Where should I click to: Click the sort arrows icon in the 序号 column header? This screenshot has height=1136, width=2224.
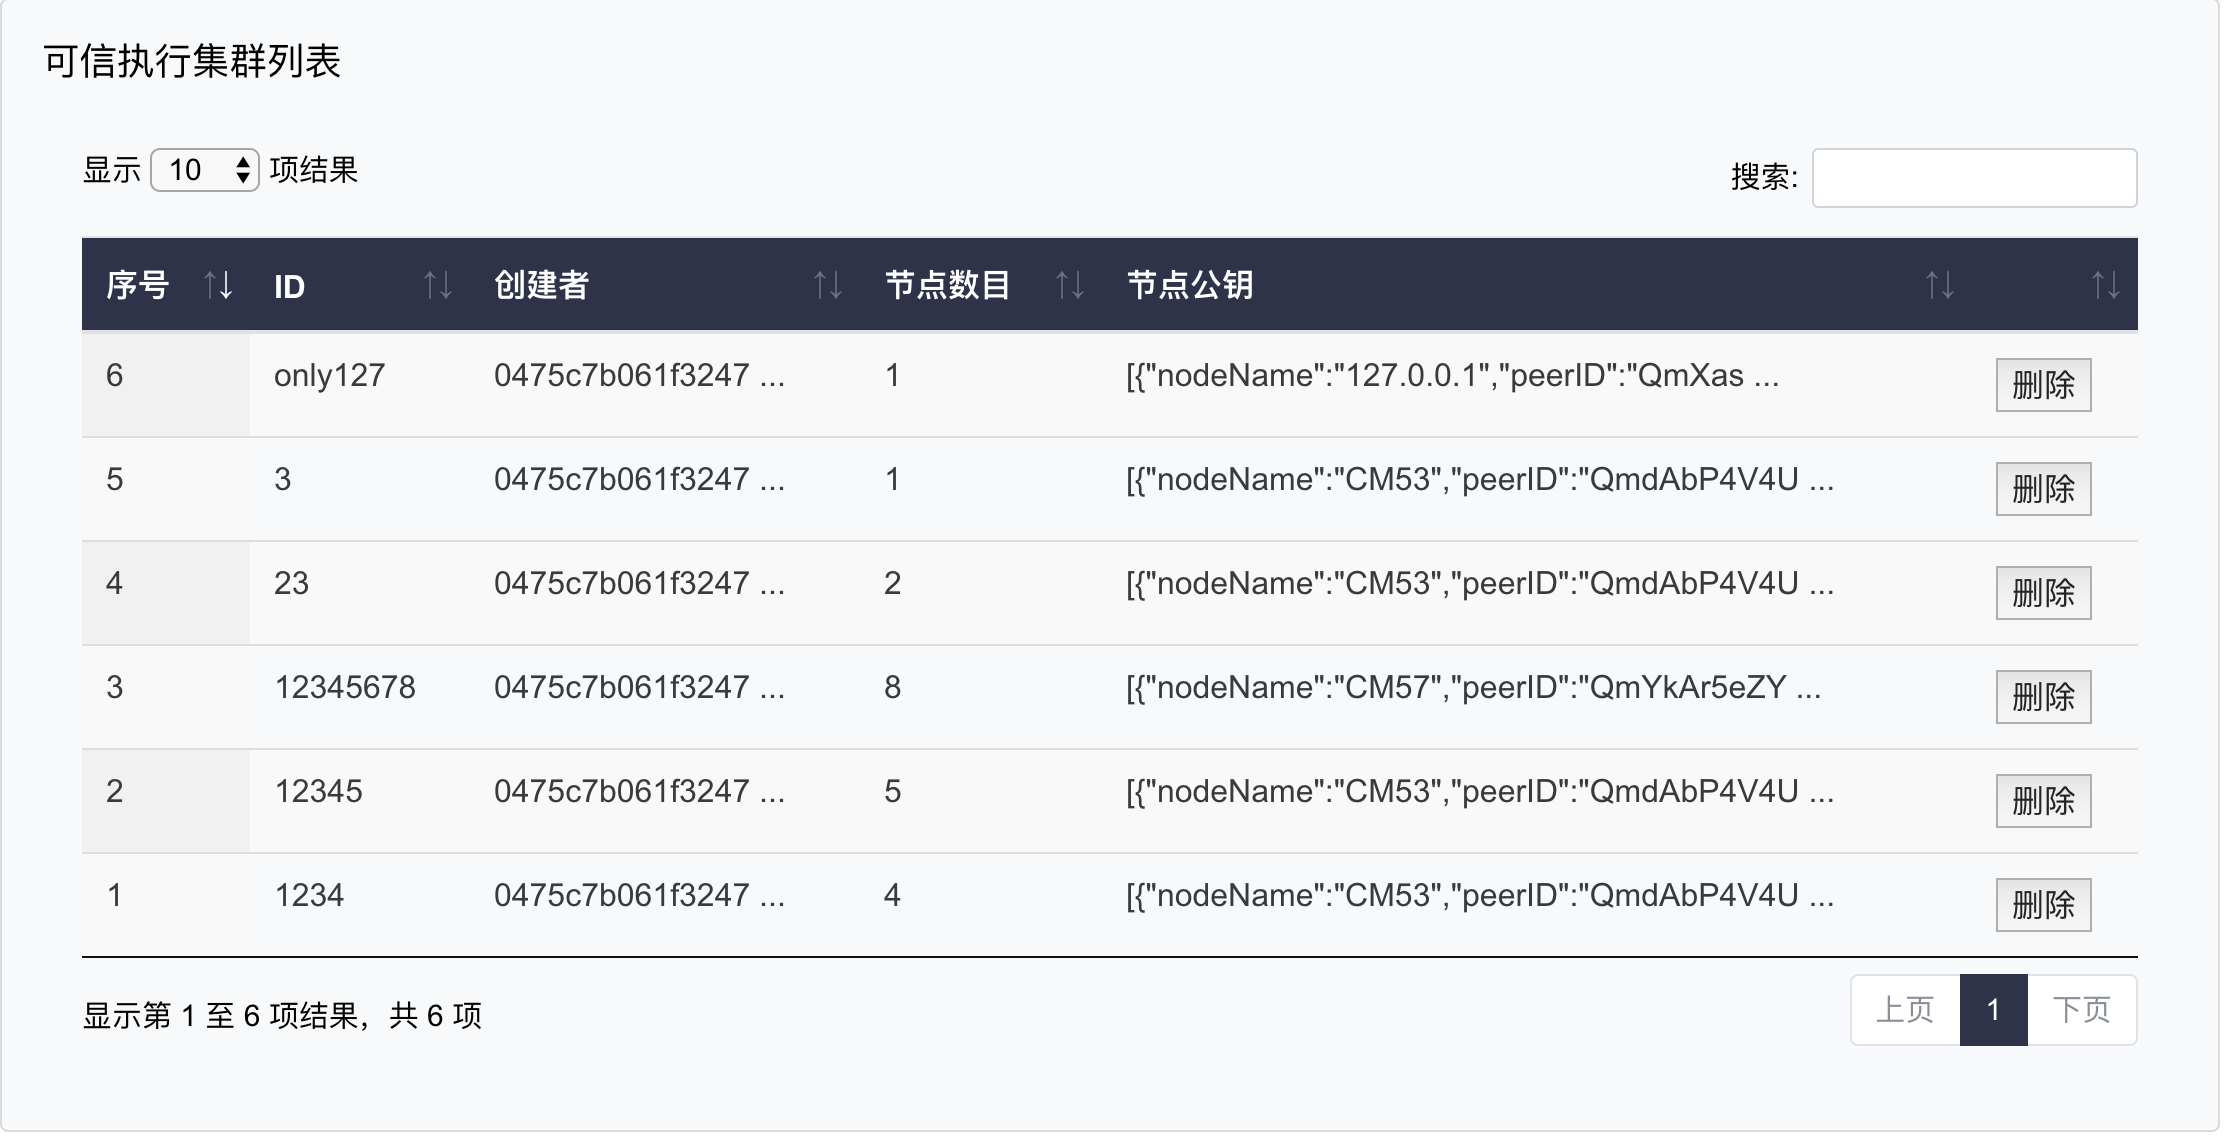[218, 286]
